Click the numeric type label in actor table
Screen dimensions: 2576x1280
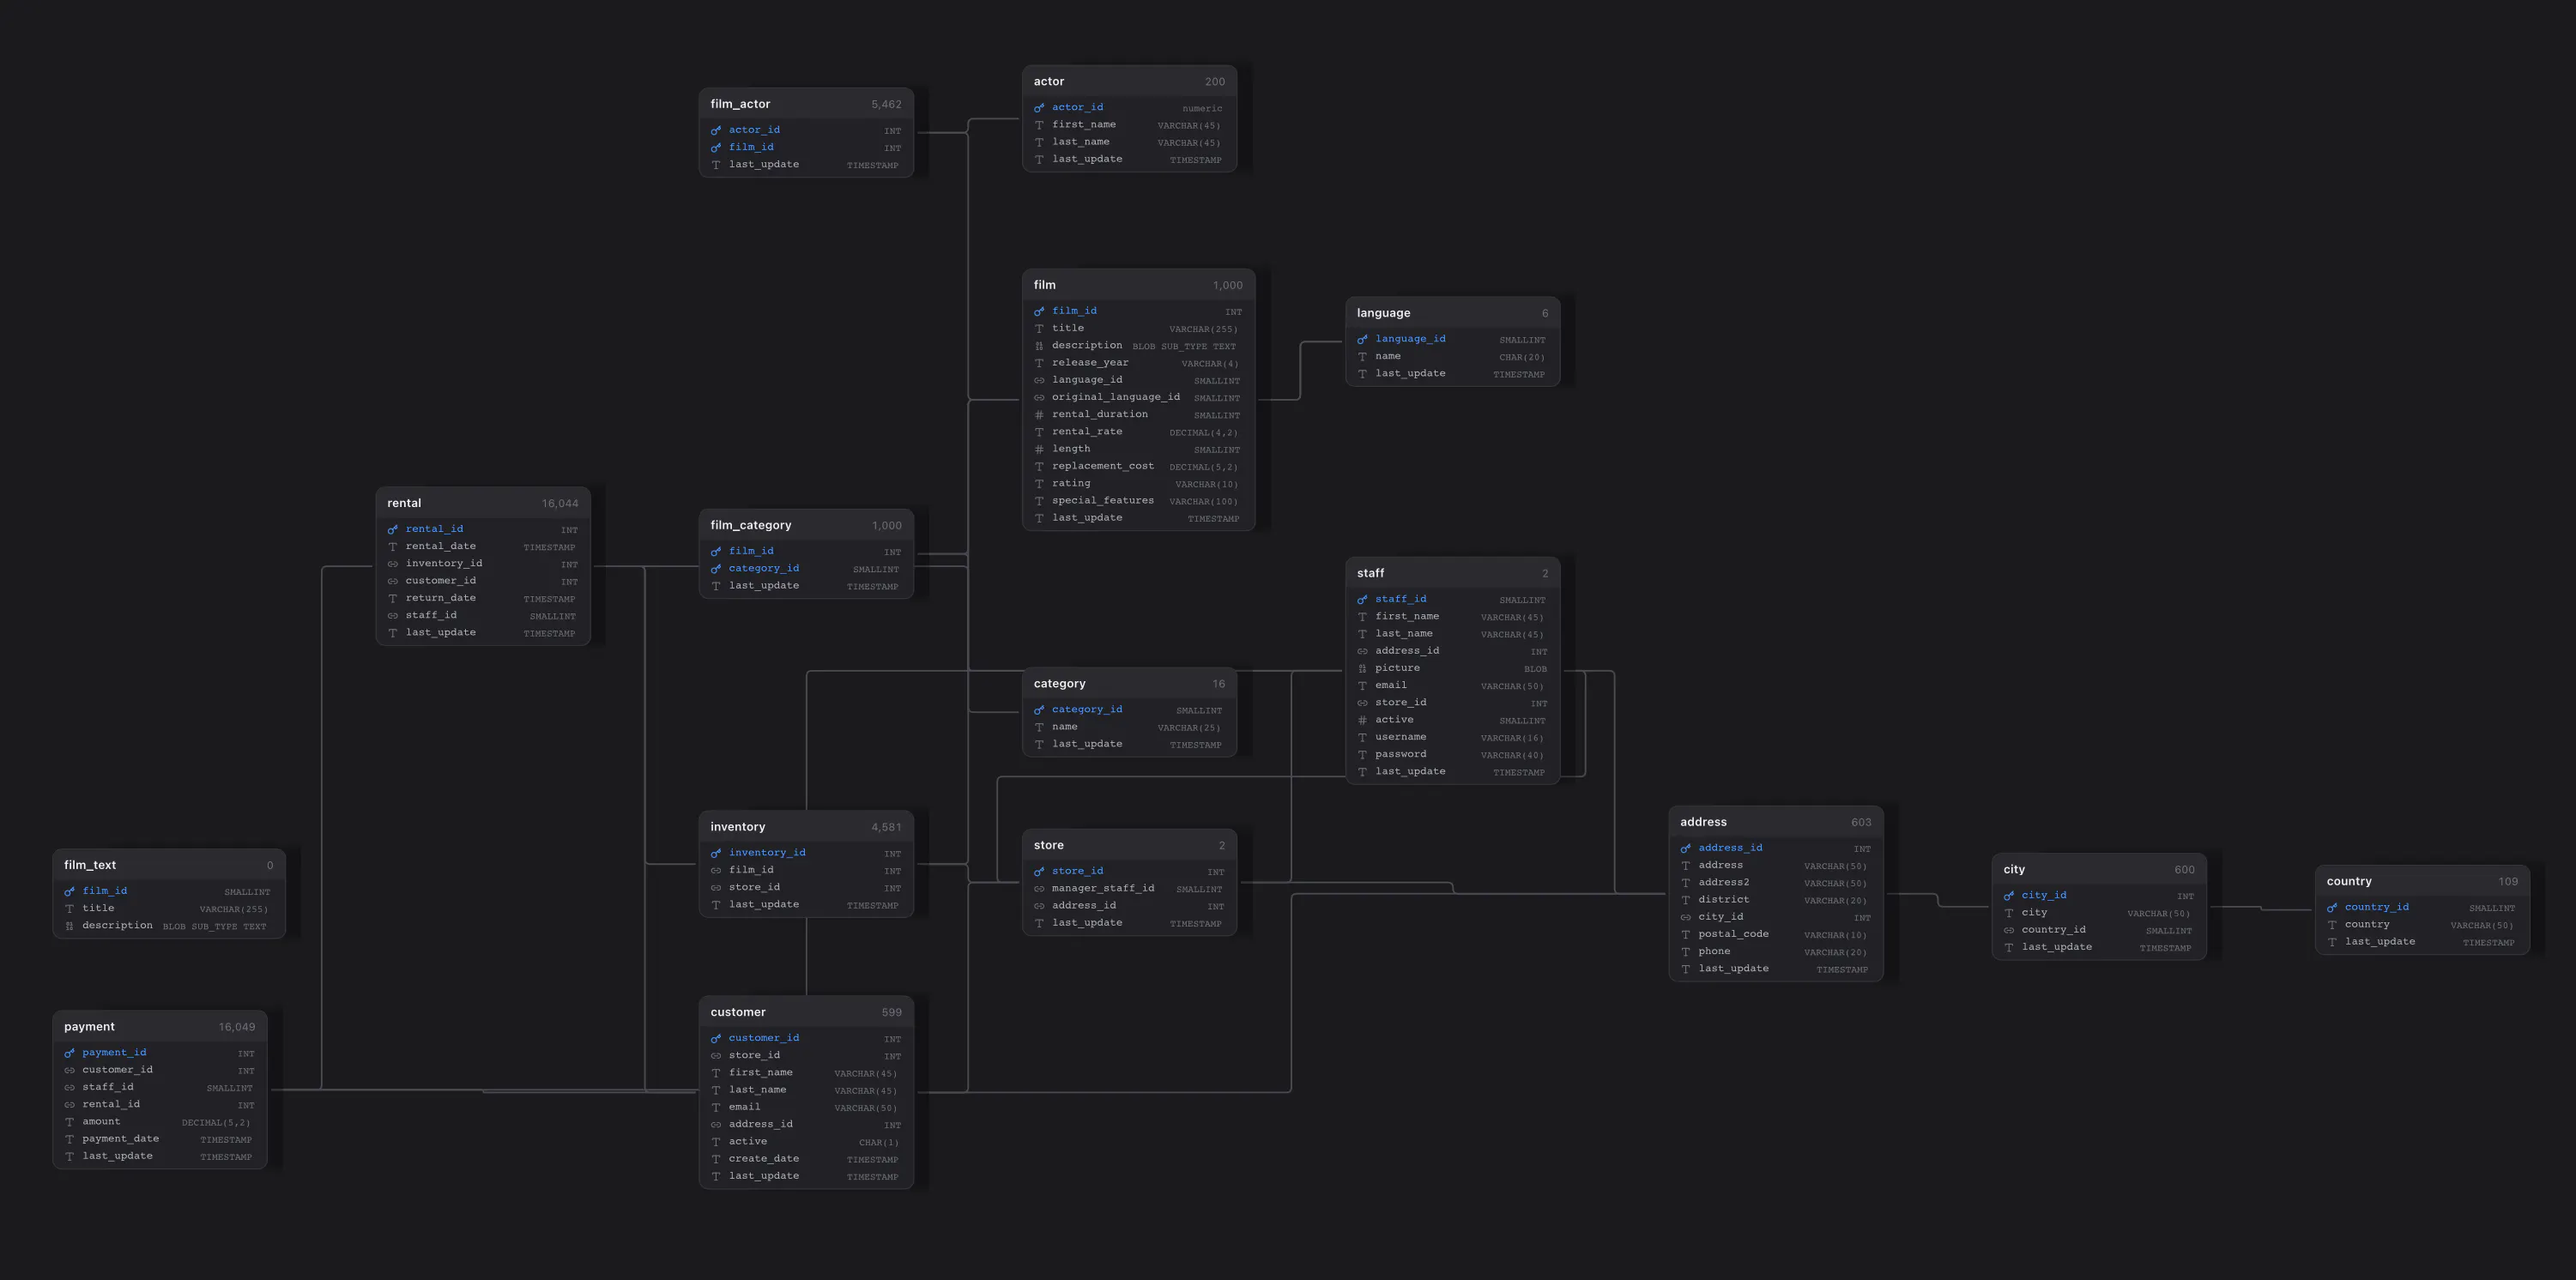point(1202,108)
